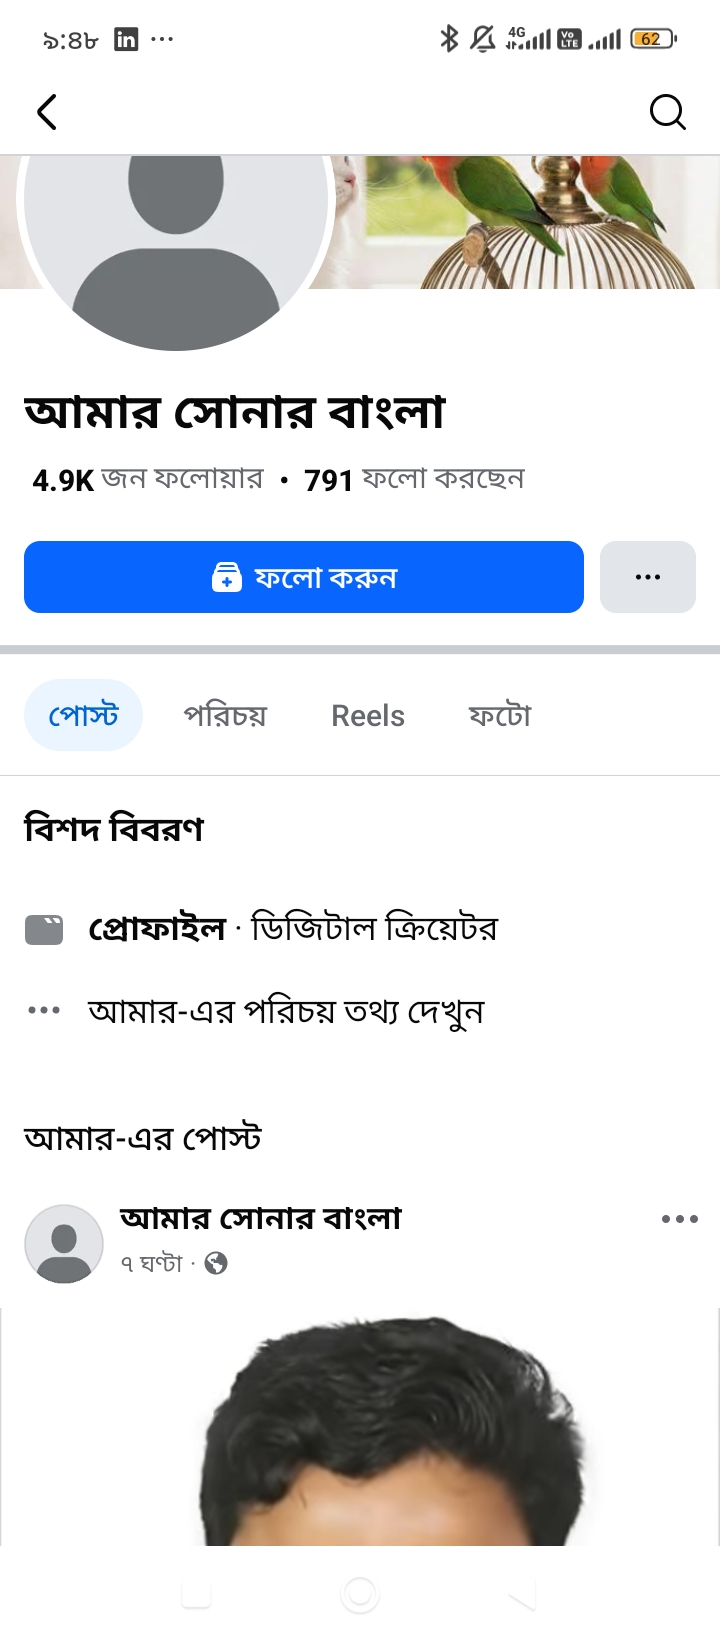The height and width of the screenshot is (1640, 720).
Task: Select the পোস্ট tab
Action: (x=83, y=715)
